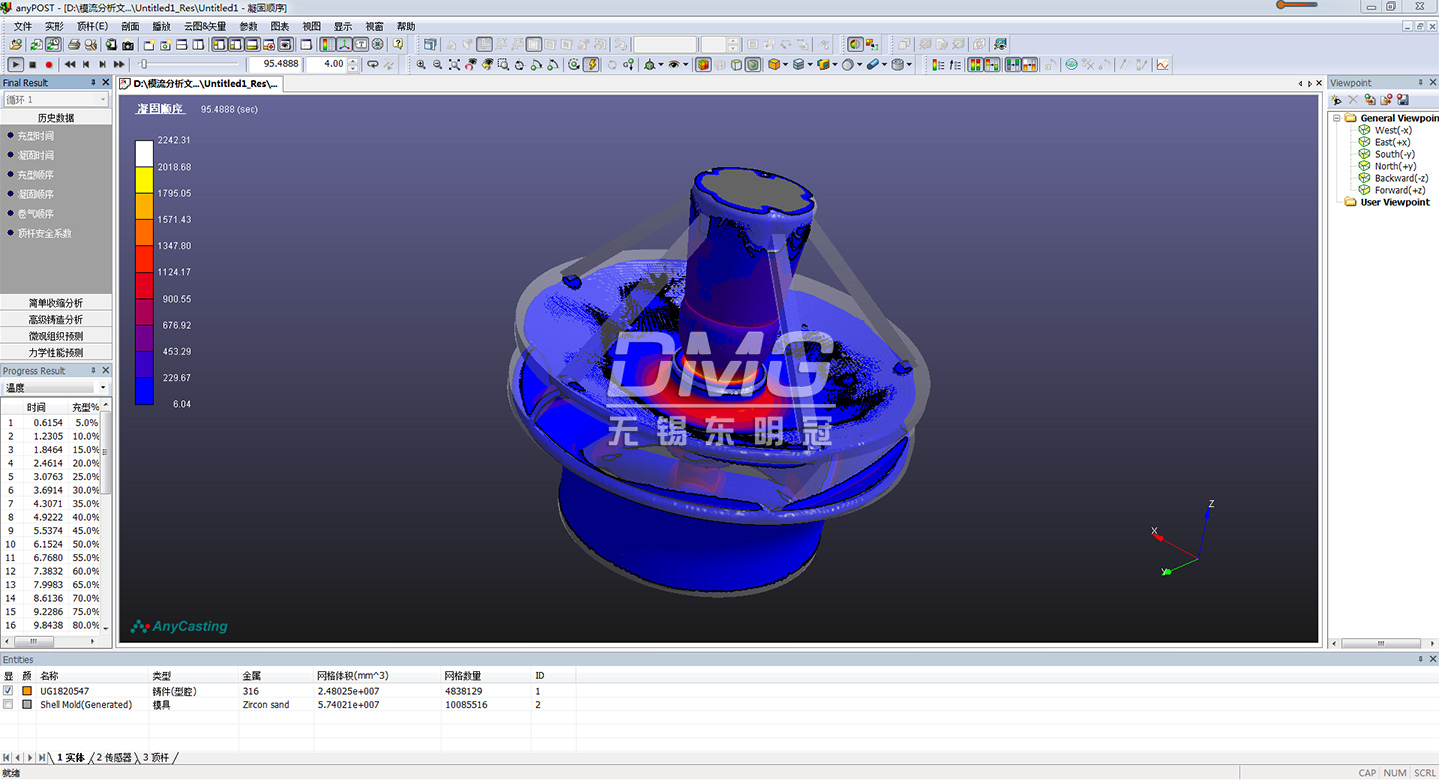The width and height of the screenshot is (1439, 780).
Task: Click the orange color swatch for UG1820547
Action: [x=27, y=691]
